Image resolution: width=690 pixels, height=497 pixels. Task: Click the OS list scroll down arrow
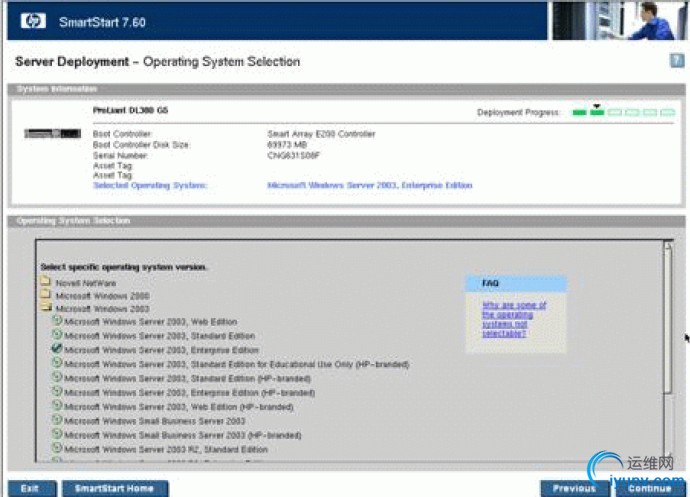pyautogui.click(x=668, y=456)
